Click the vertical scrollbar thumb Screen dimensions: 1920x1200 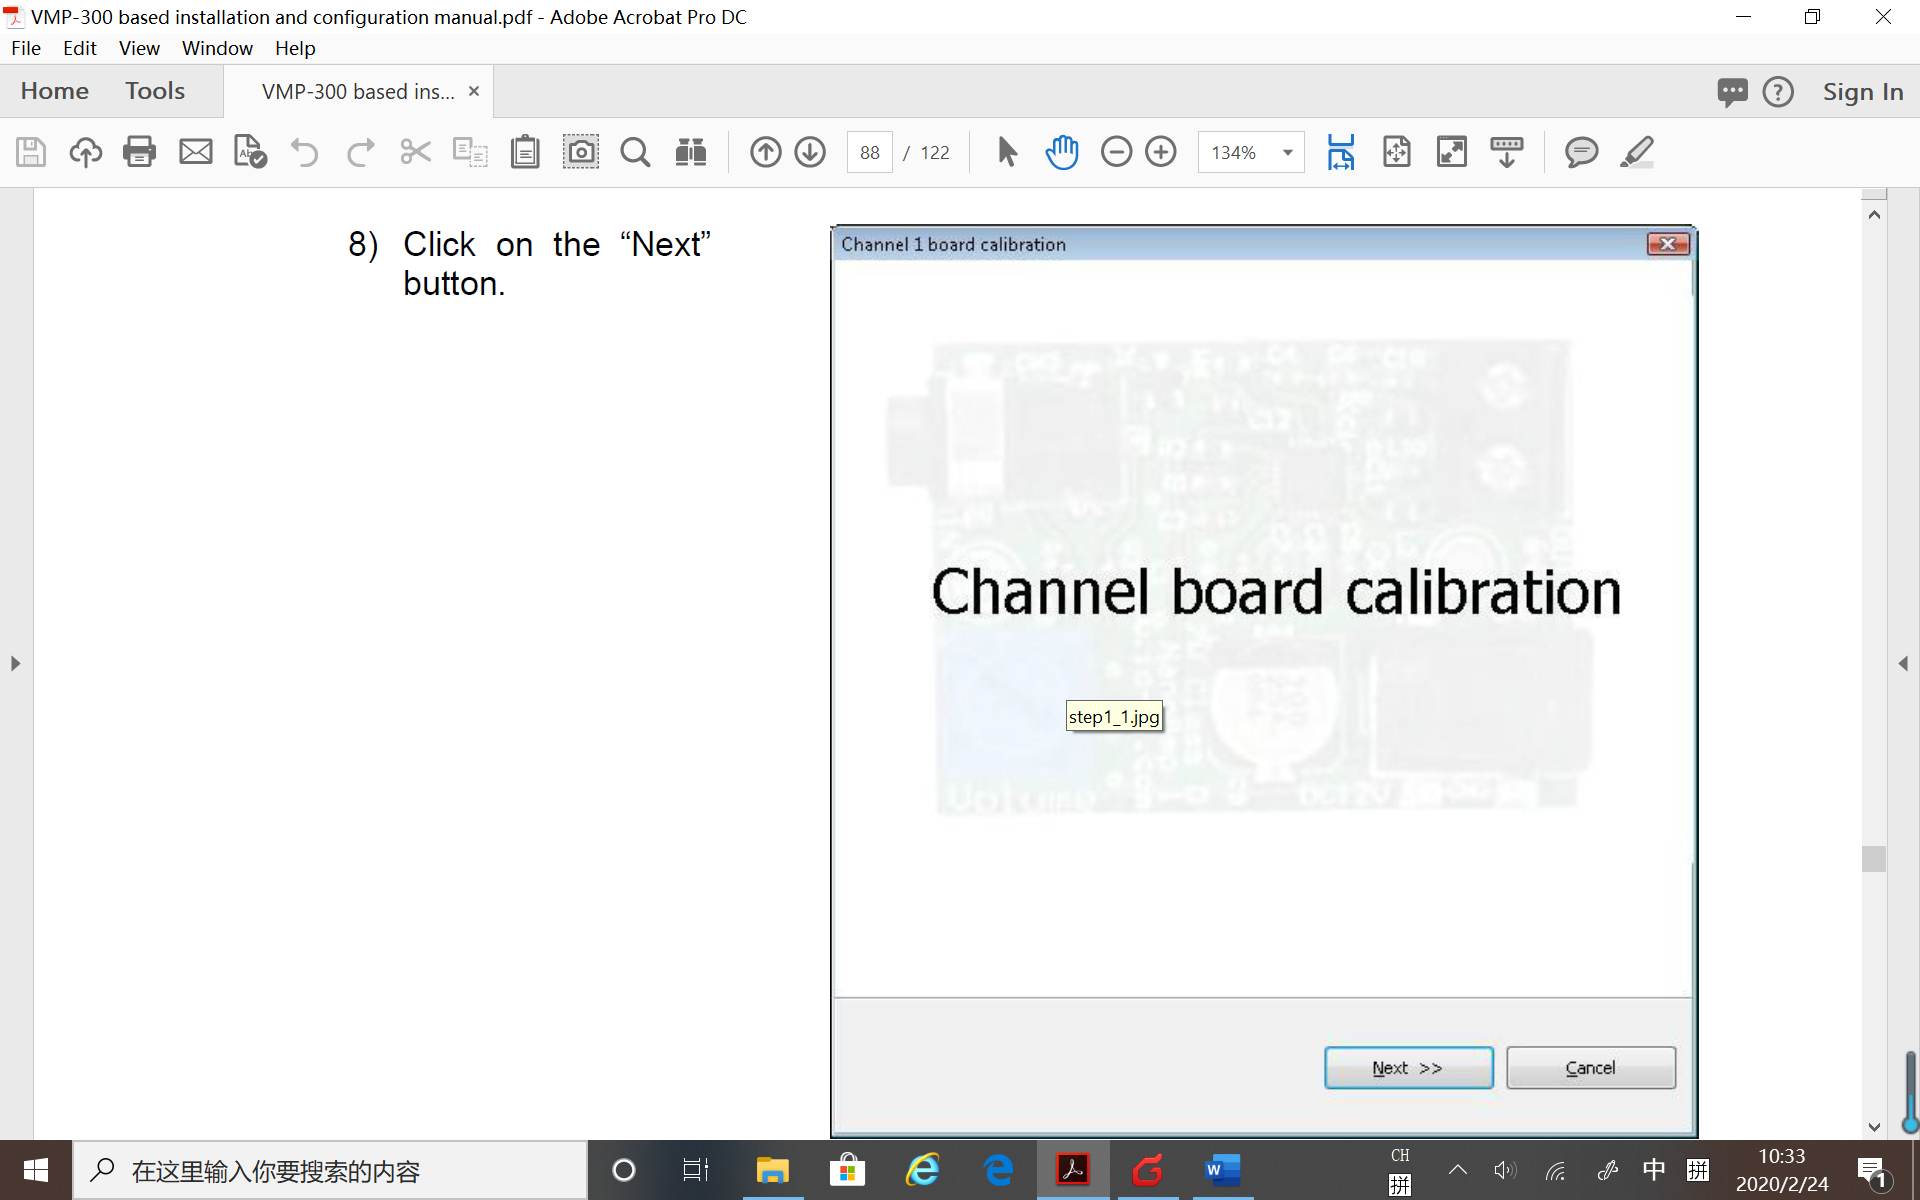(1874, 858)
